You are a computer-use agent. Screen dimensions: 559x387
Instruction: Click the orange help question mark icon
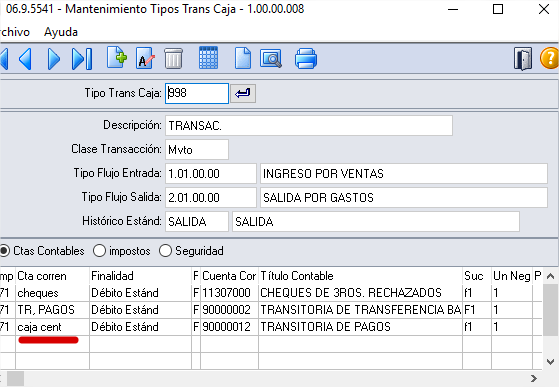pos(549,58)
